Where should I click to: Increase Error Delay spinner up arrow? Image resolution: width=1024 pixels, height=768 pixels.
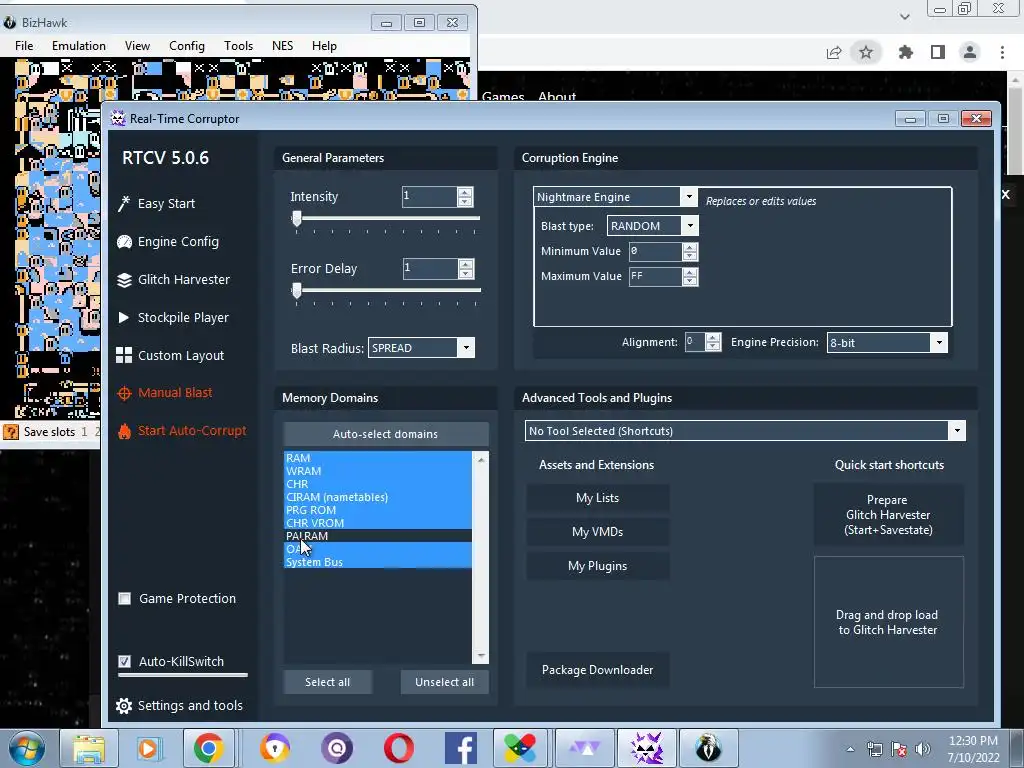[466, 264]
